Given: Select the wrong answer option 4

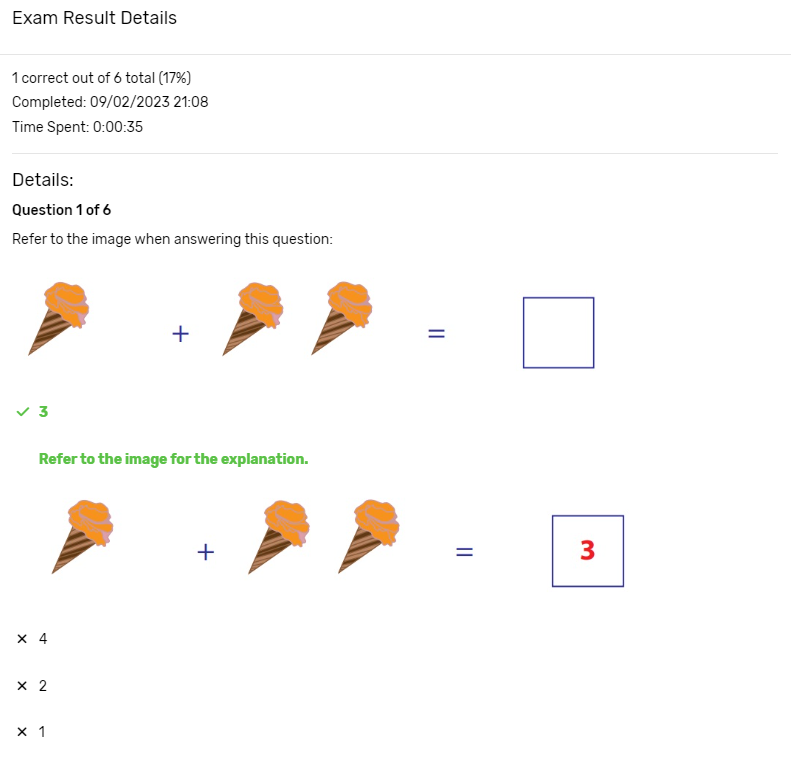Looking at the screenshot, I should click(x=43, y=639).
